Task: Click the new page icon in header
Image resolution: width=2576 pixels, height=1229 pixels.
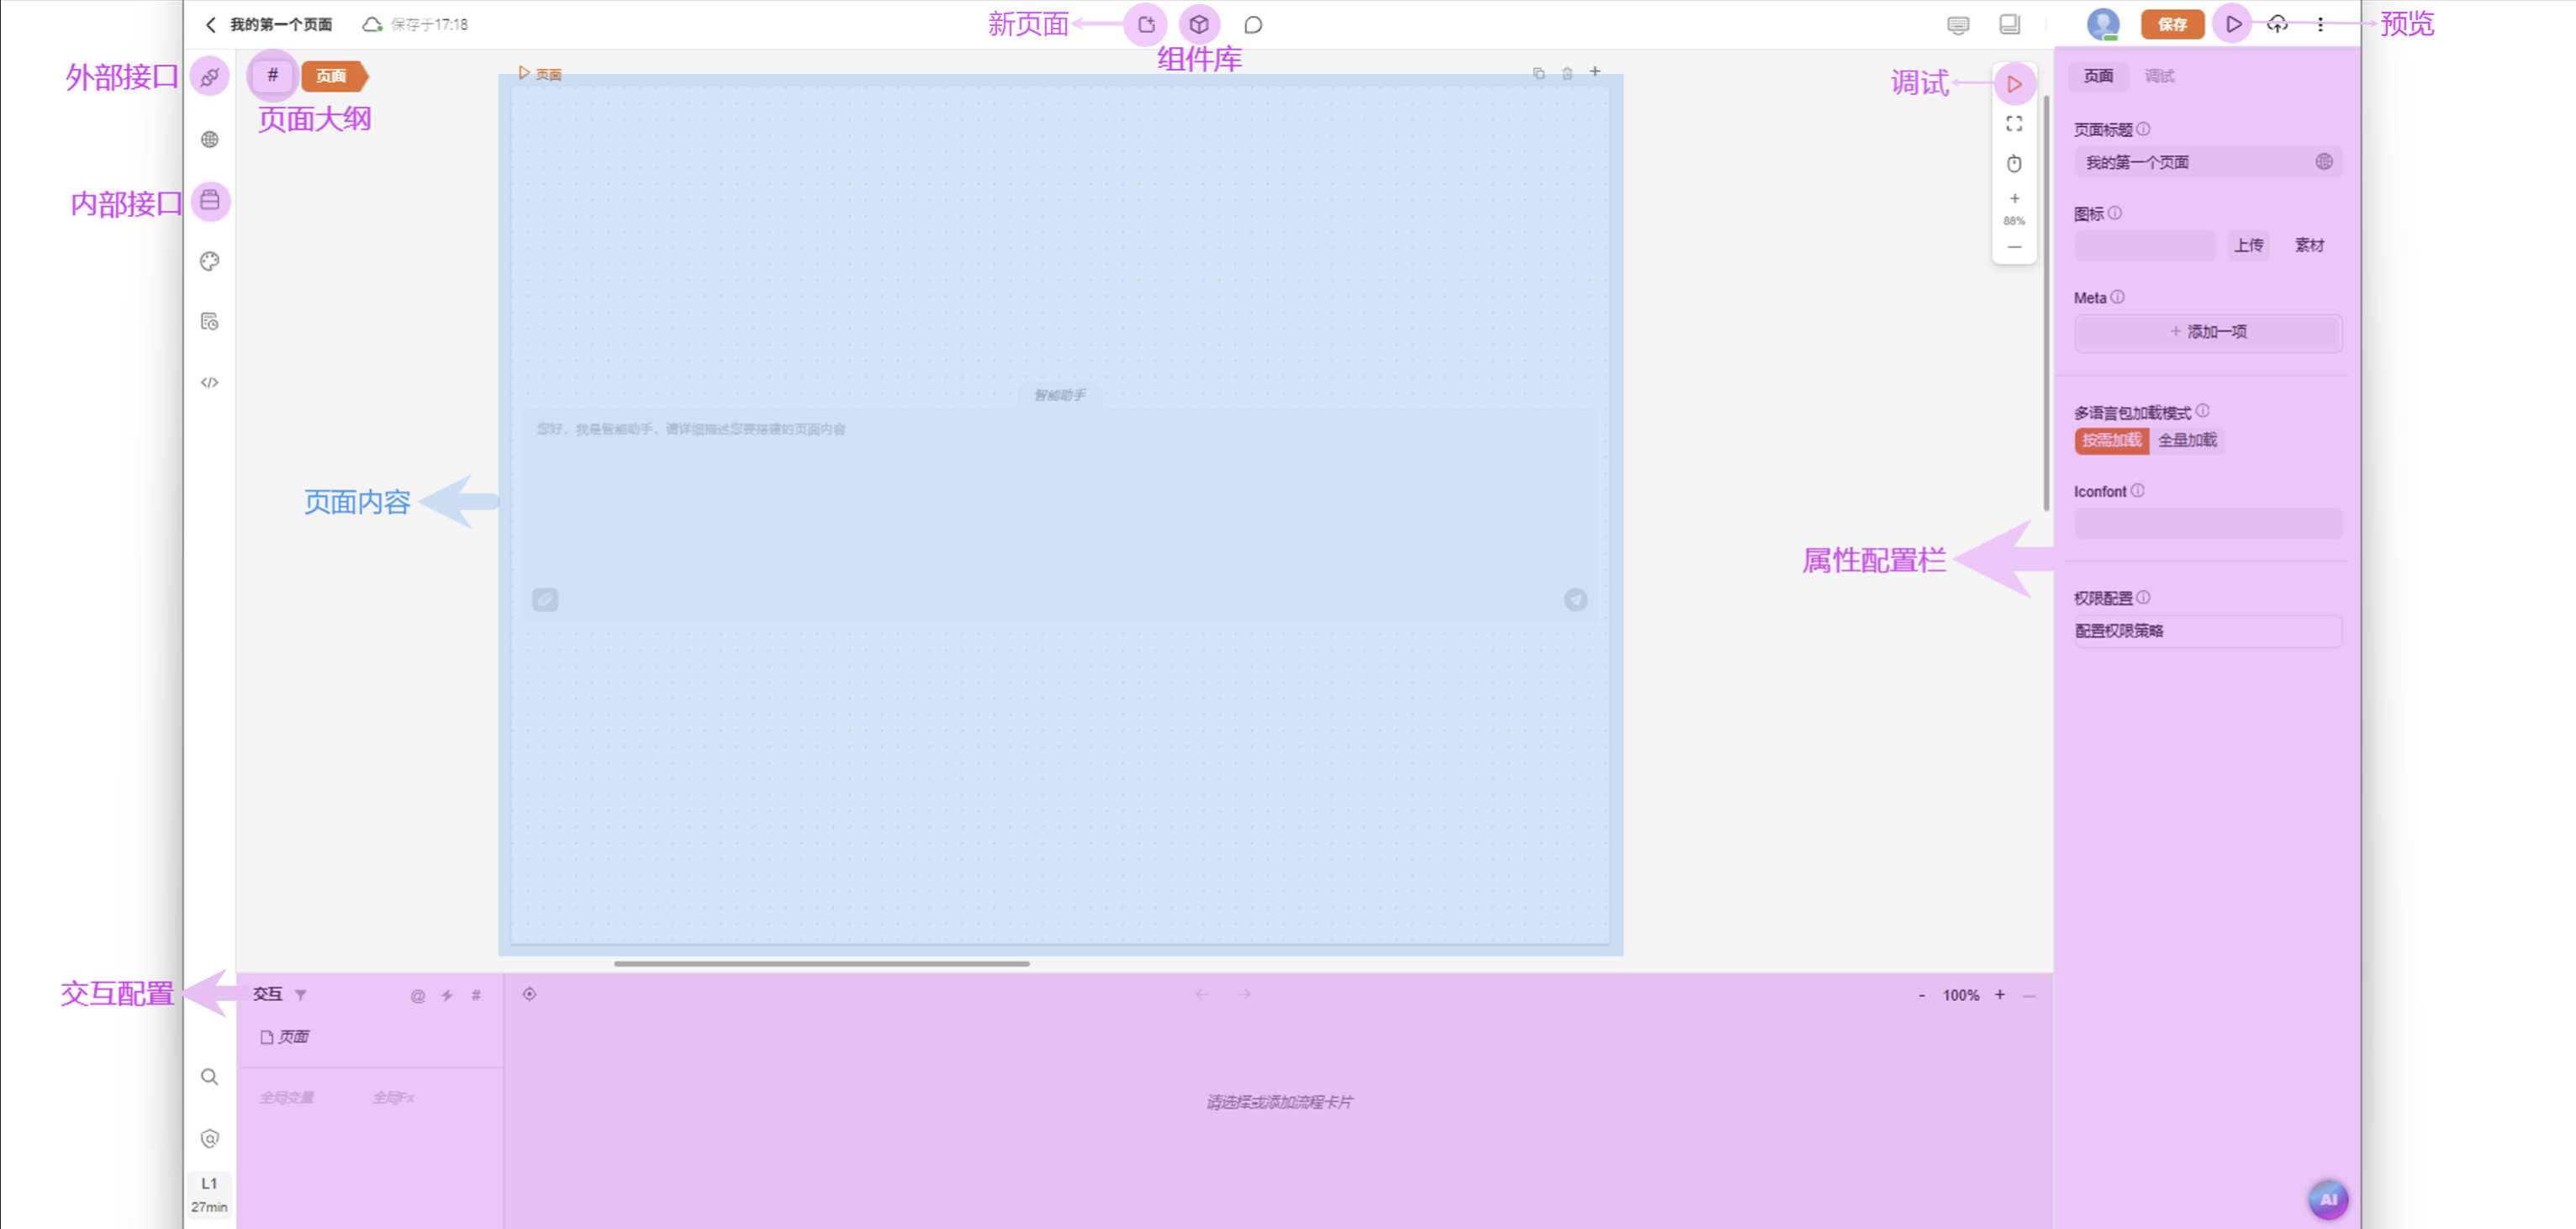Action: point(1146,24)
